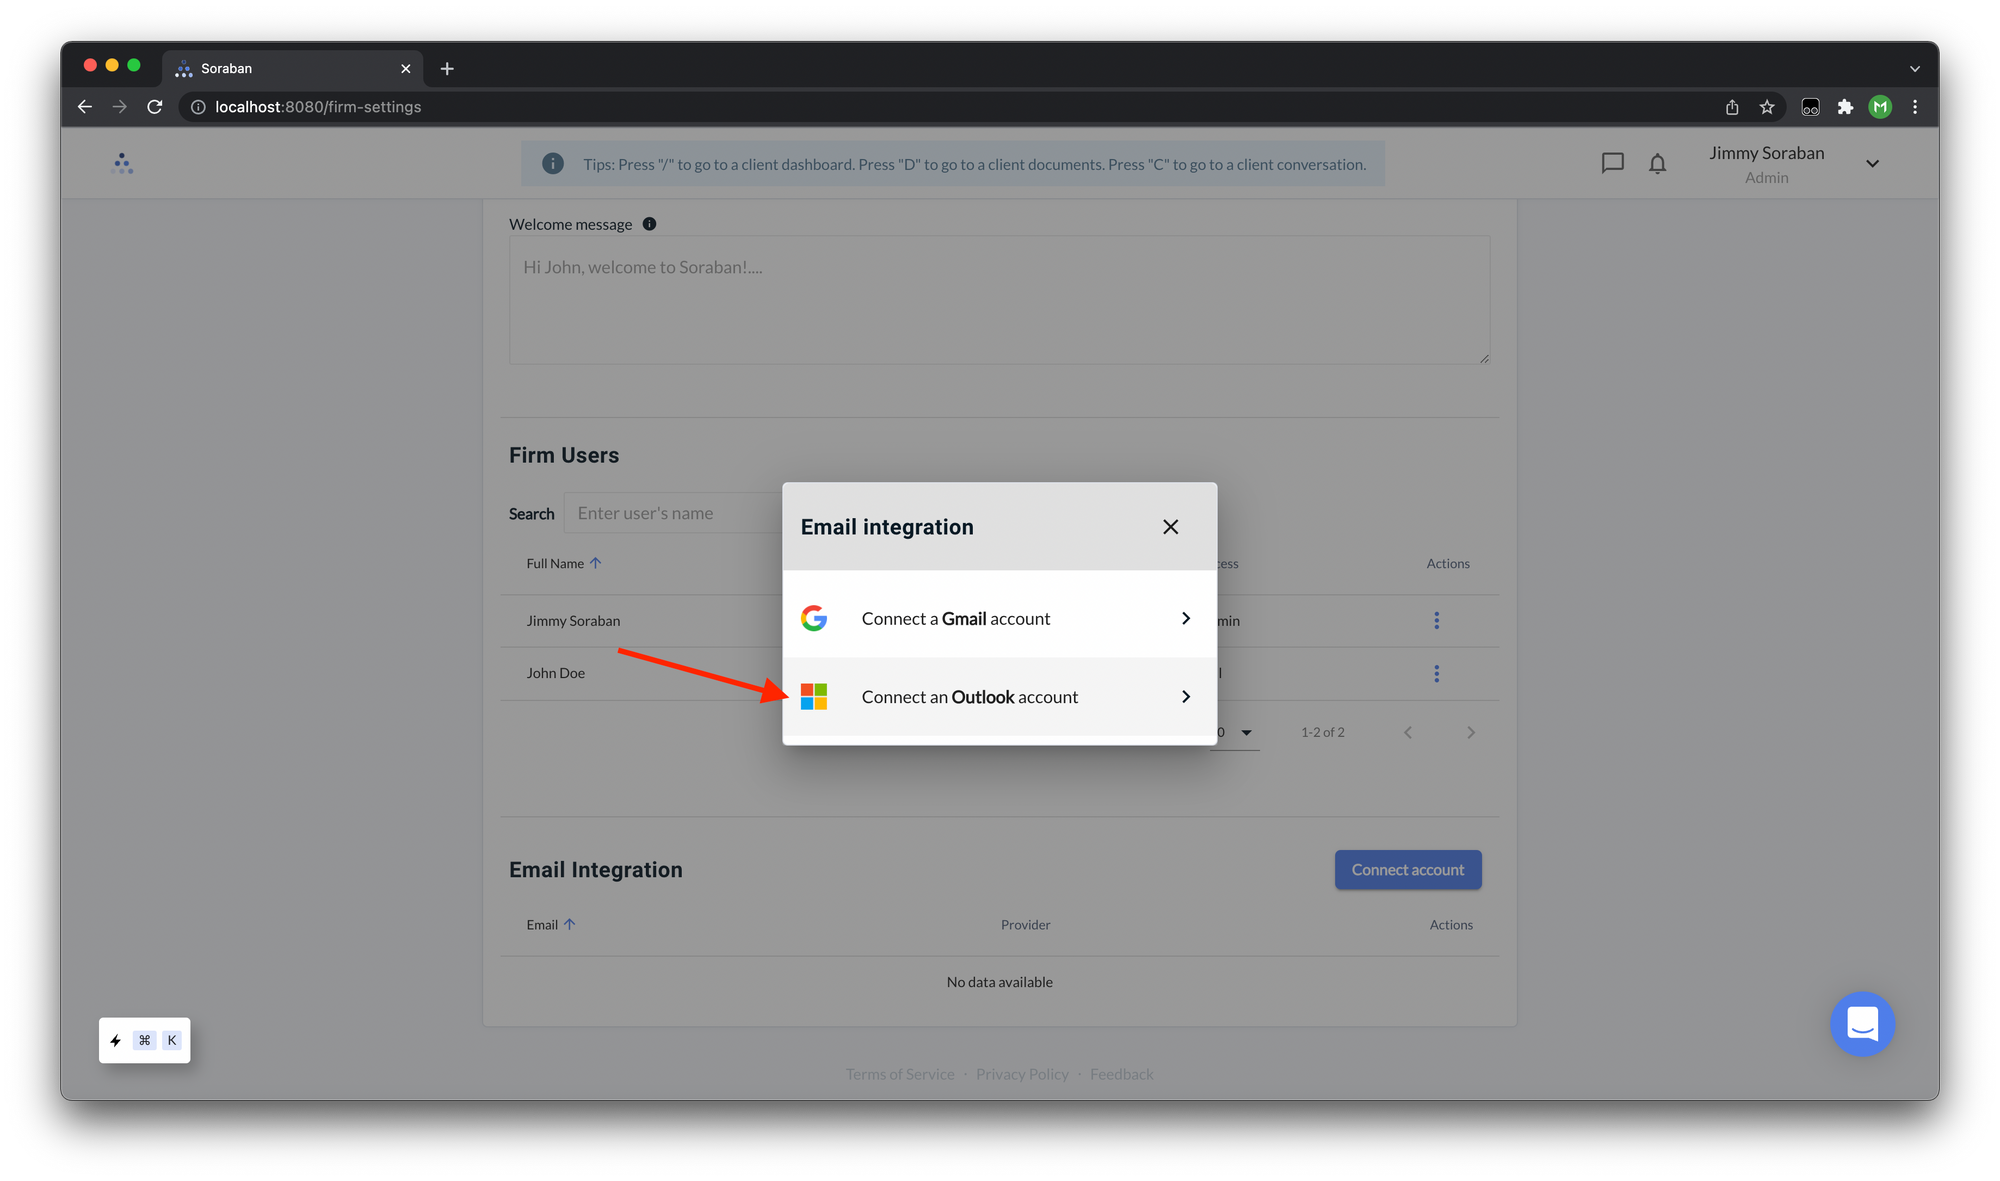Click the Welcome message info icon

(x=649, y=224)
